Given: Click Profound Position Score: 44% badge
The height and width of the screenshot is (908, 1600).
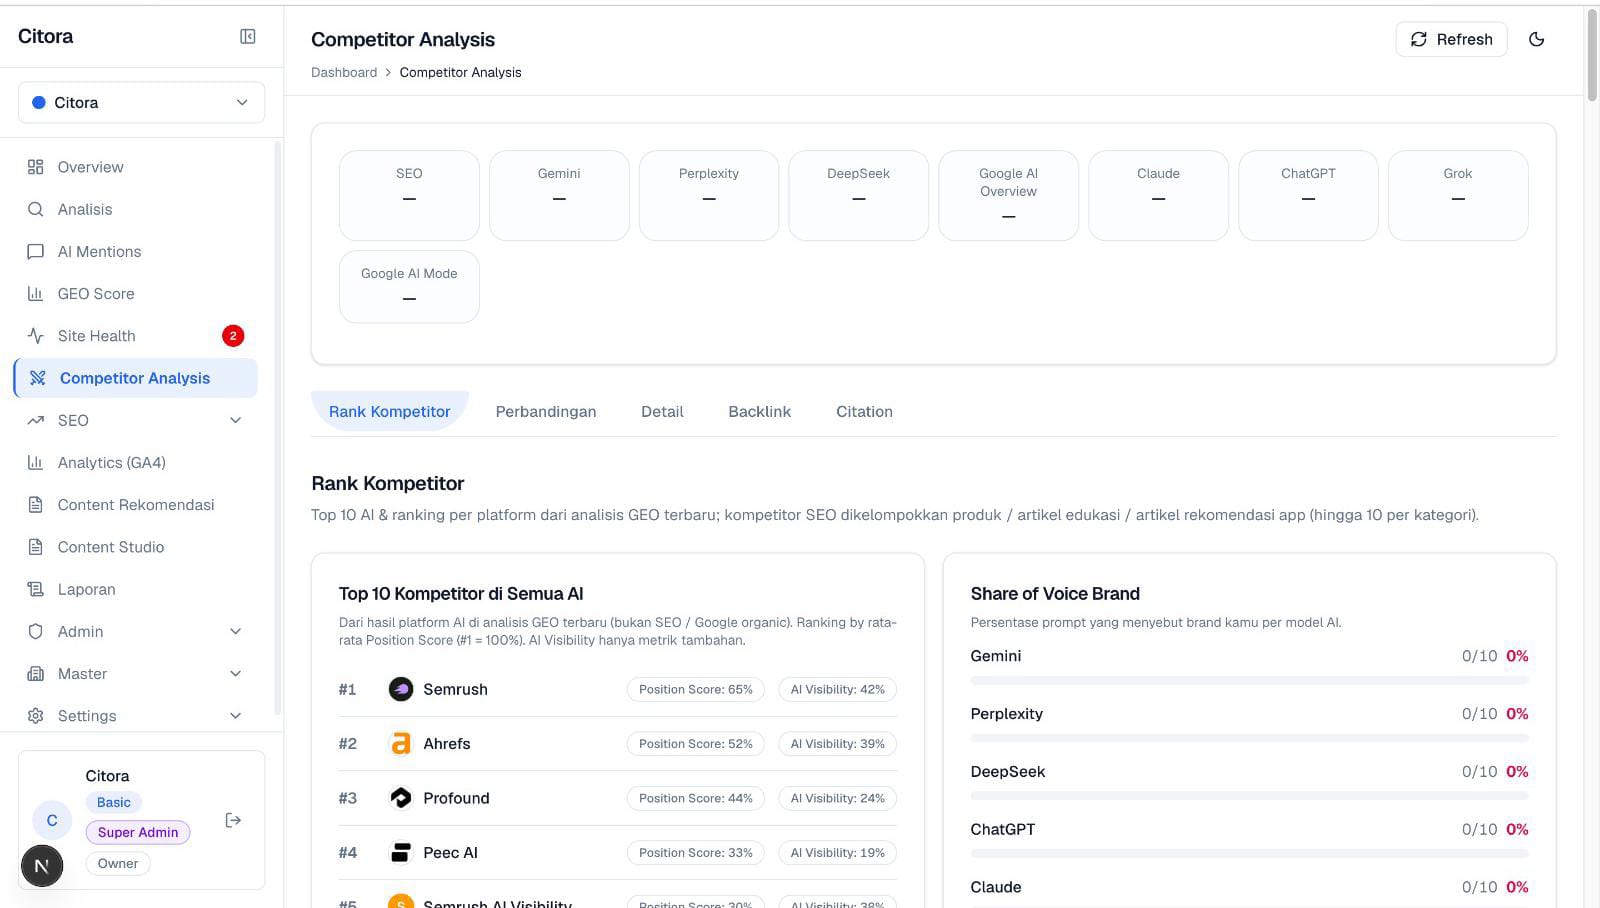Looking at the screenshot, I should 696,798.
